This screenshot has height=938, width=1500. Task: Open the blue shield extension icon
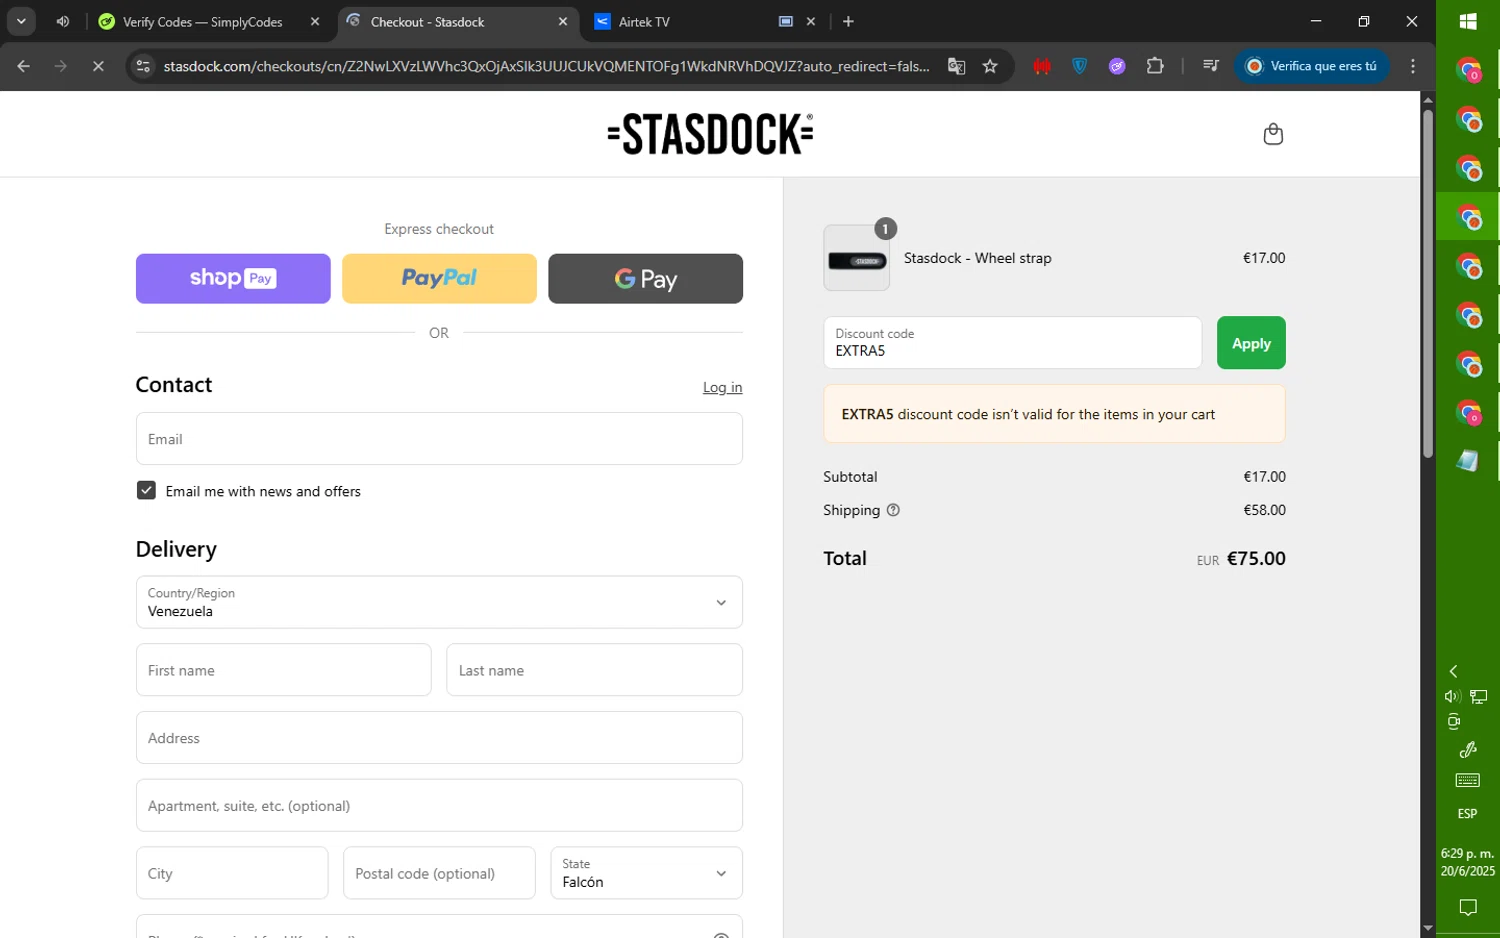tap(1079, 66)
